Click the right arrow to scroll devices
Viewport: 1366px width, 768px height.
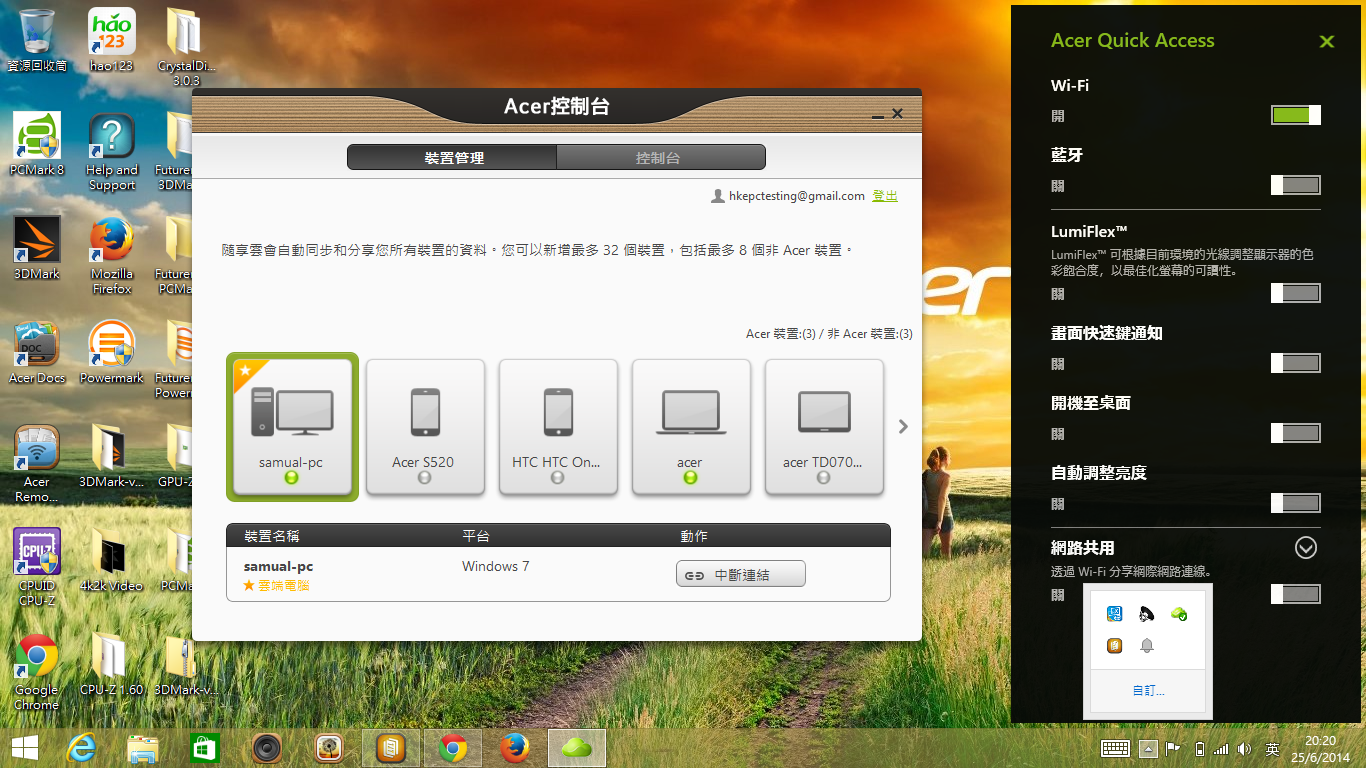902,426
